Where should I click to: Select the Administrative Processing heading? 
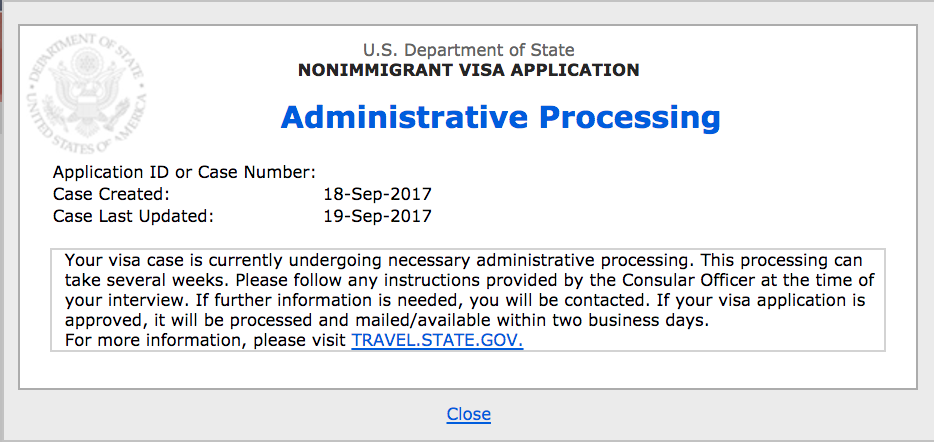pyautogui.click(x=500, y=118)
